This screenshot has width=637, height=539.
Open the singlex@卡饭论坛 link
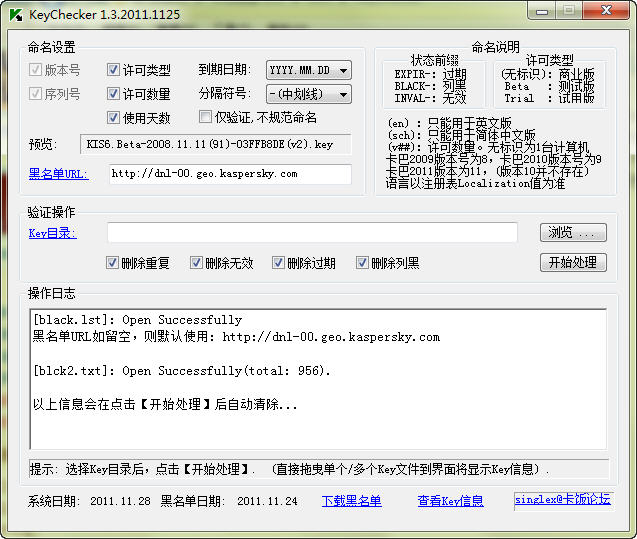(563, 499)
